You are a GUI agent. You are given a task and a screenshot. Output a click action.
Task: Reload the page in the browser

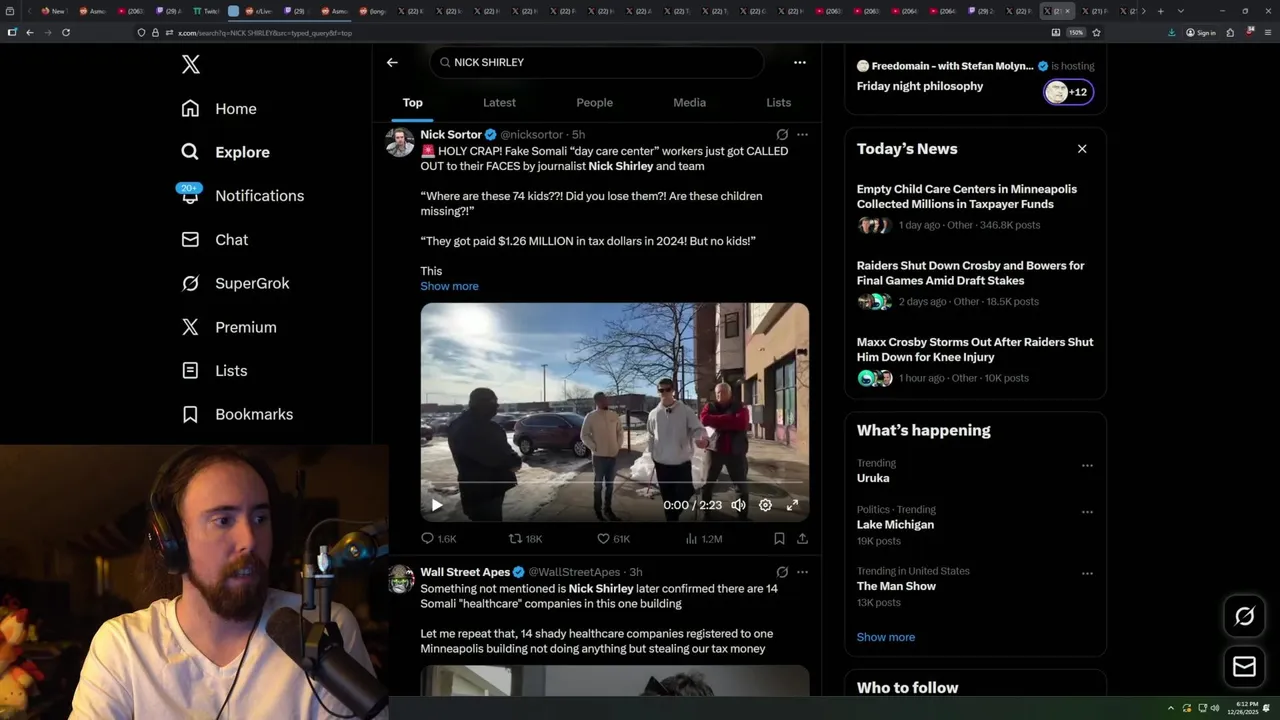point(66,32)
